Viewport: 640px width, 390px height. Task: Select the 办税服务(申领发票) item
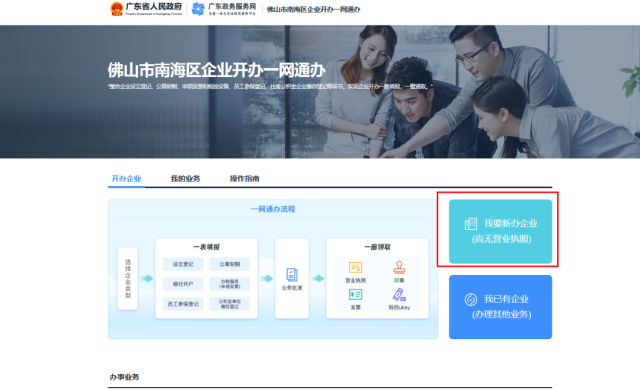coord(229,284)
